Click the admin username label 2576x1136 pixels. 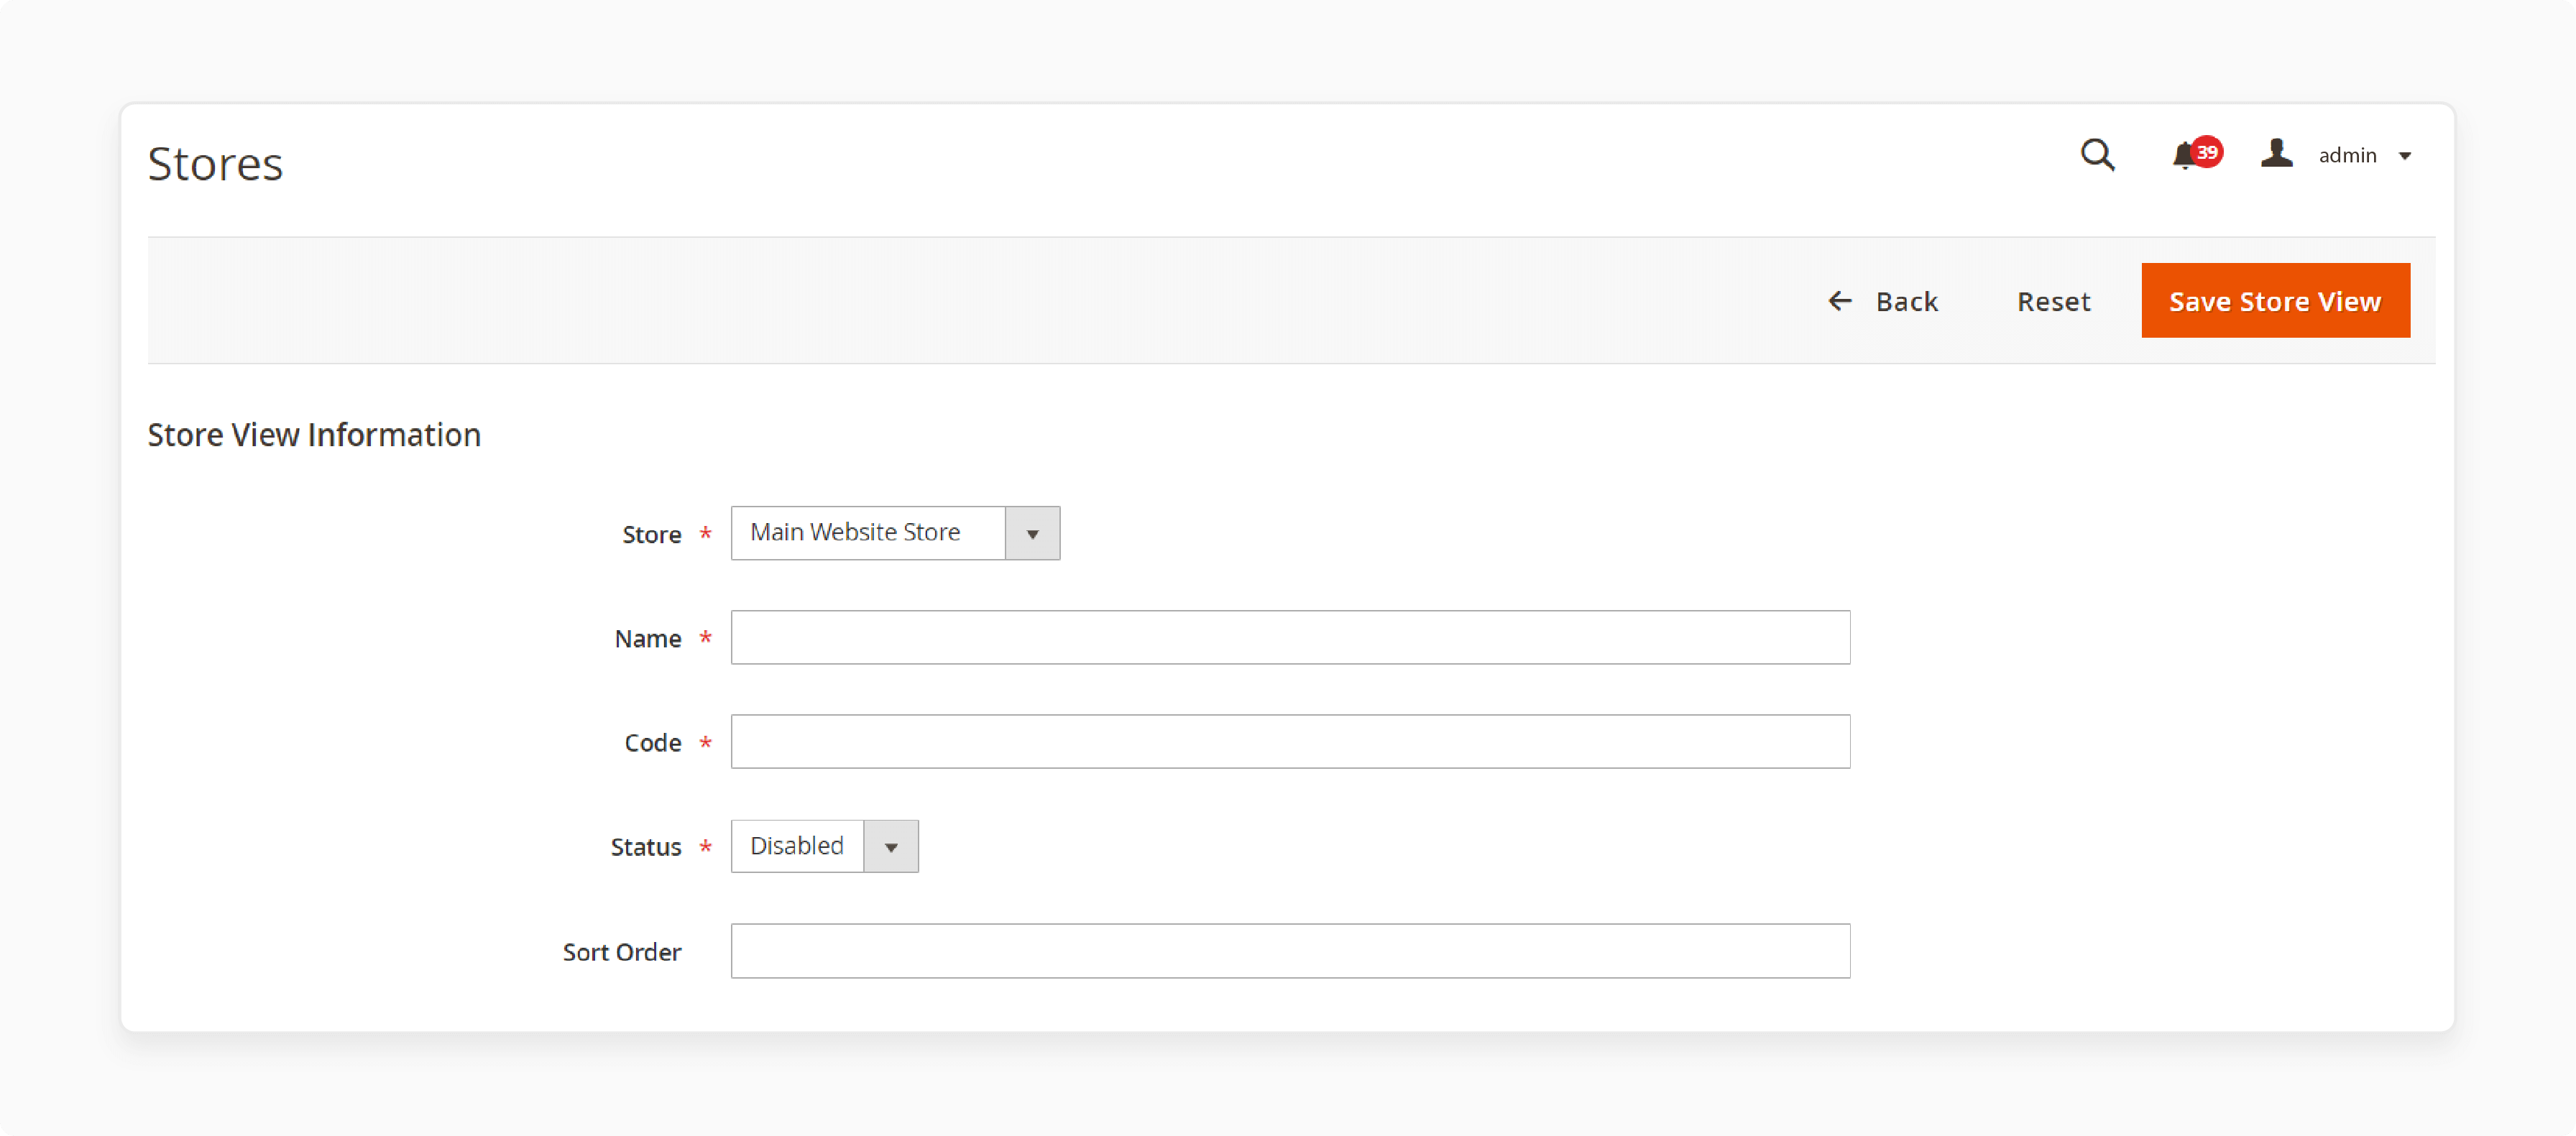click(2347, 155)
